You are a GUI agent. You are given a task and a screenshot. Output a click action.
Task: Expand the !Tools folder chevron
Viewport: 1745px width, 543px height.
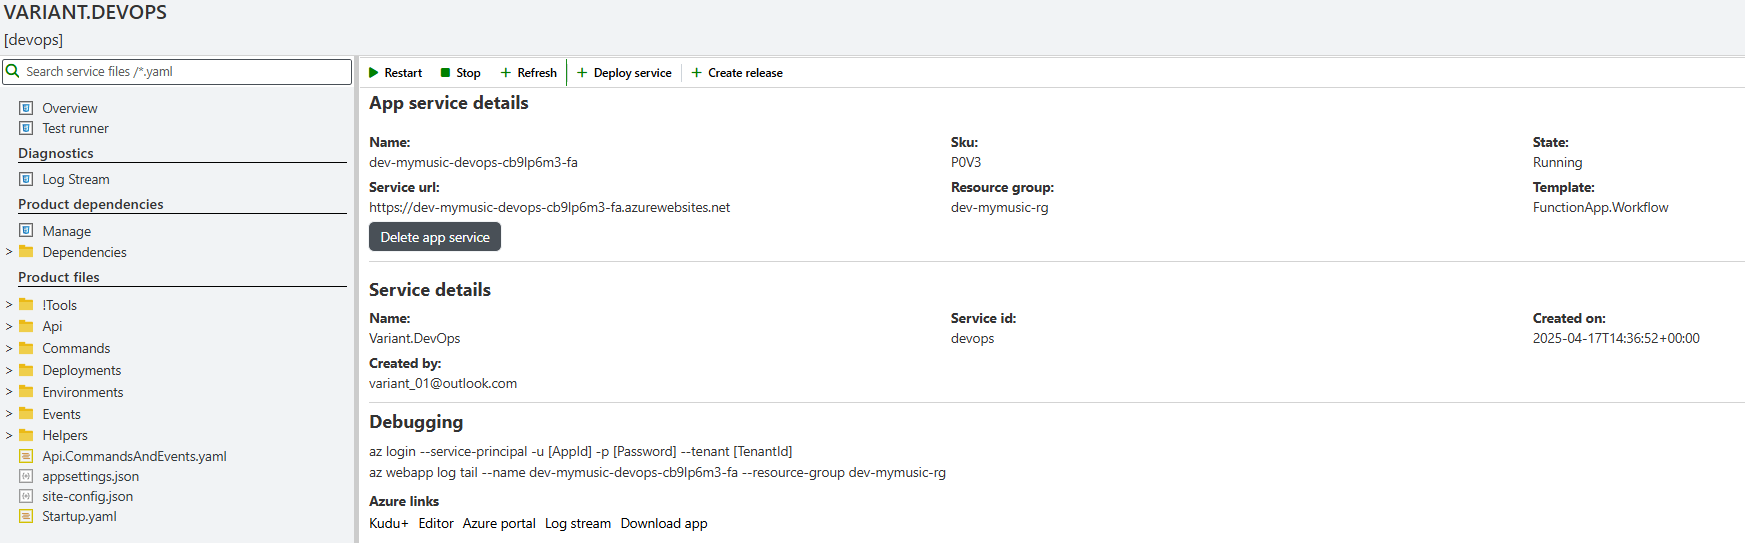(x=9, y=305)
